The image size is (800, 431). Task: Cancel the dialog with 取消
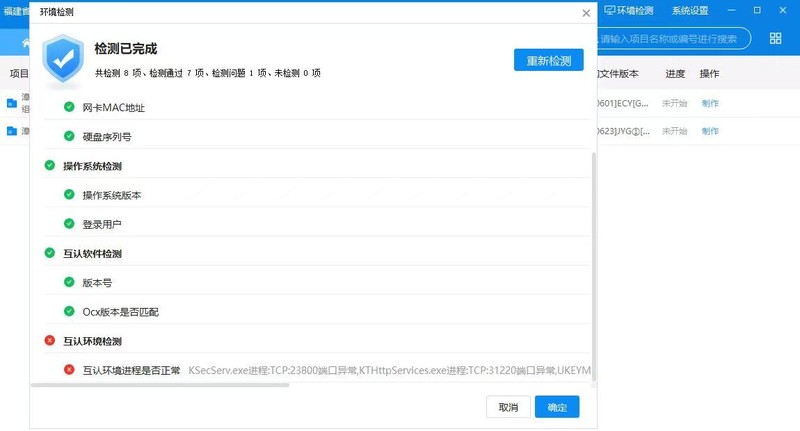pos(508,407)
